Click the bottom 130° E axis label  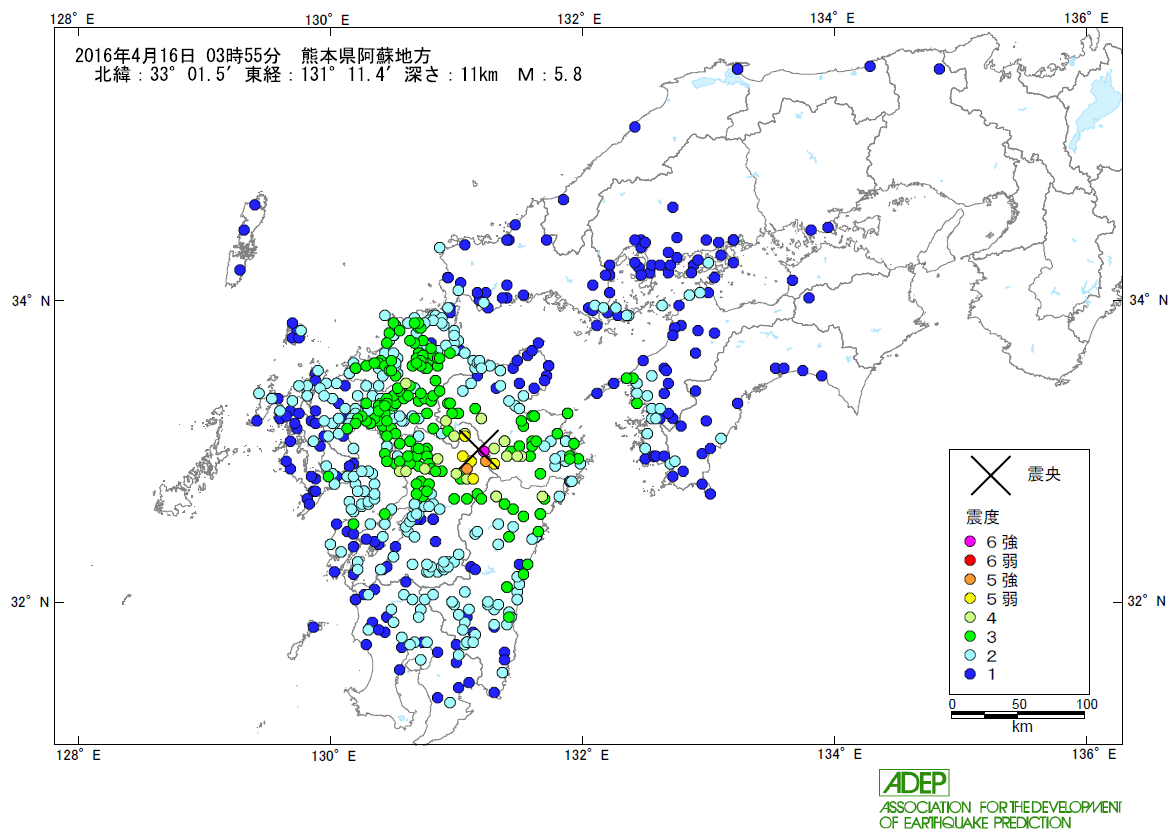[x=333, y=755]
